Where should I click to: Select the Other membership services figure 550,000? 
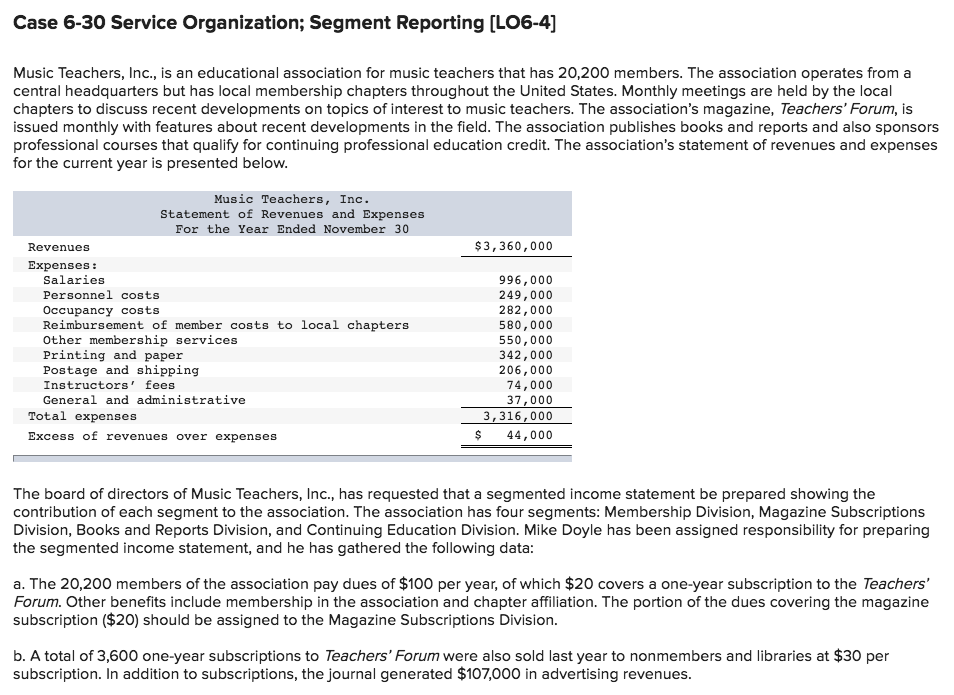click(527, 340)
